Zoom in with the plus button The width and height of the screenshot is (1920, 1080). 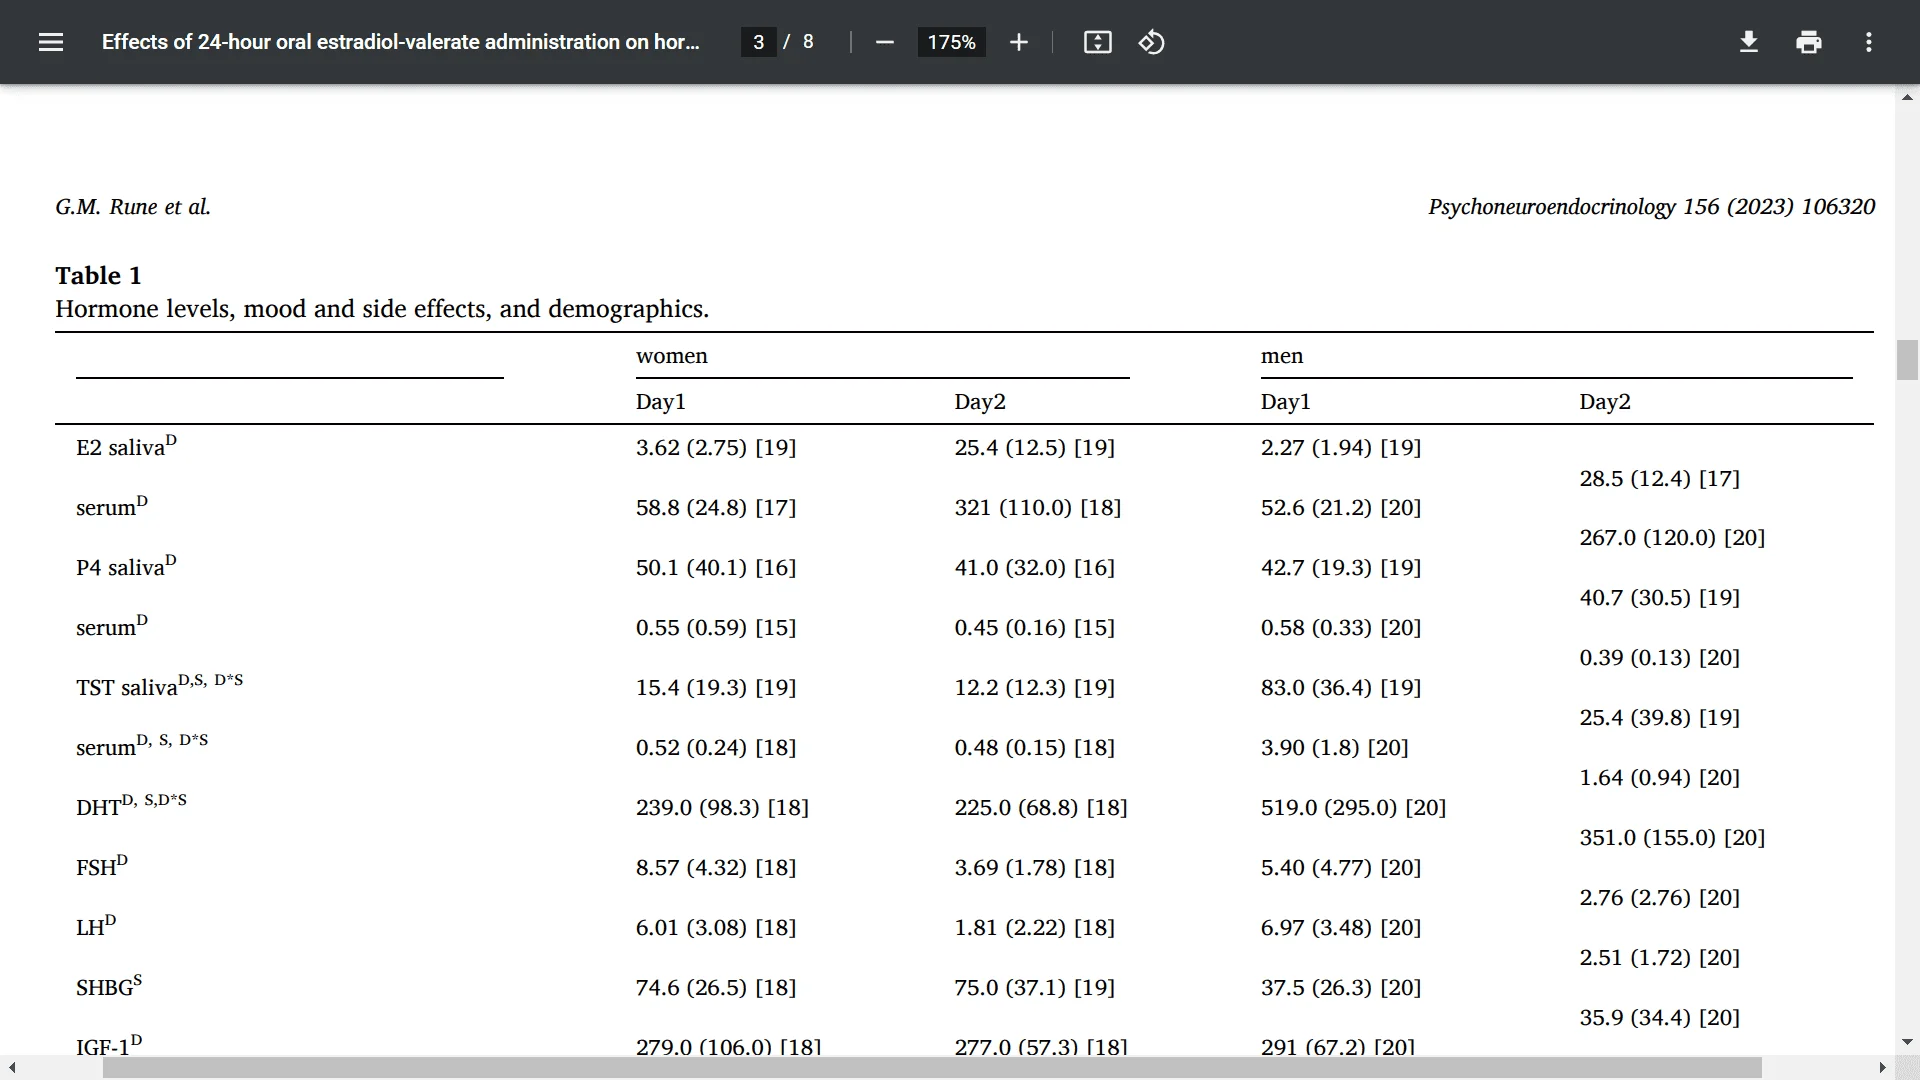(x=1018, y=42)
